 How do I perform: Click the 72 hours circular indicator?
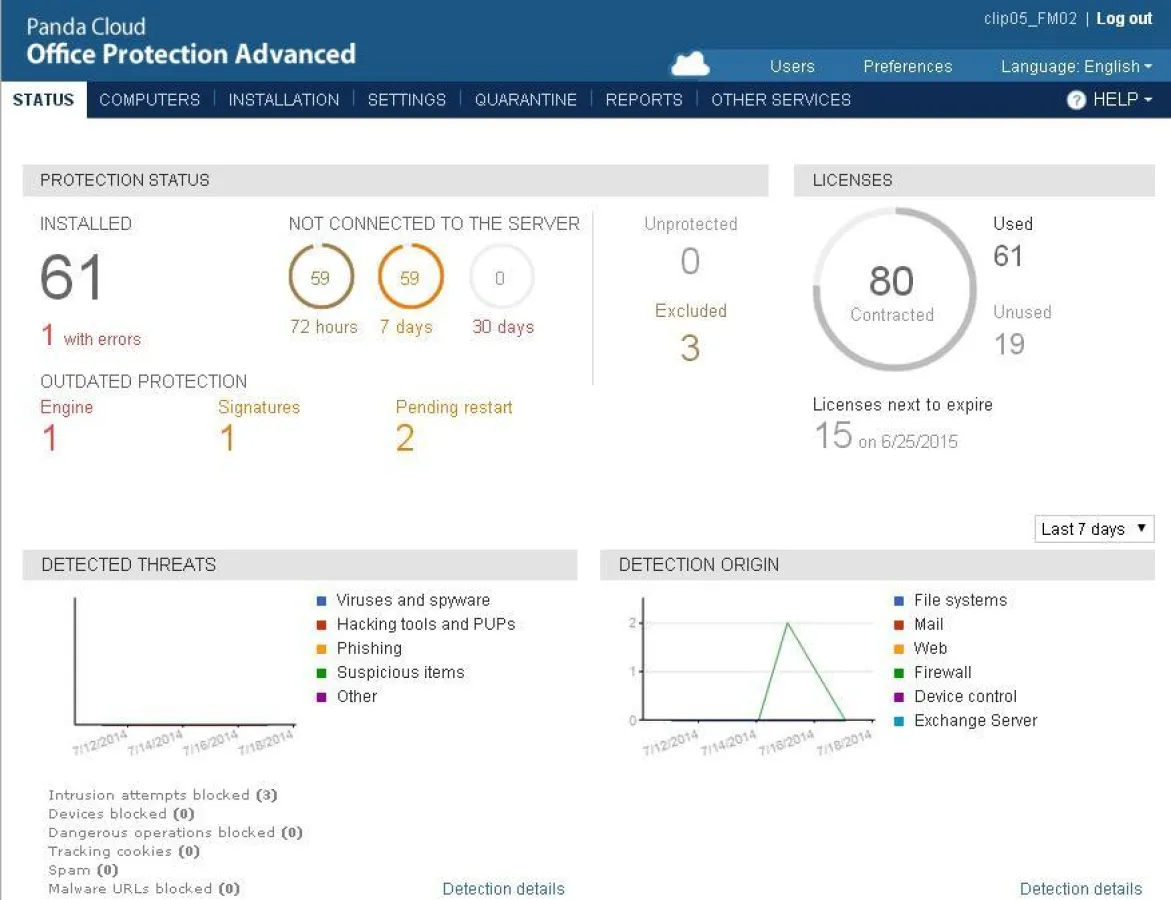pos(321,278)
